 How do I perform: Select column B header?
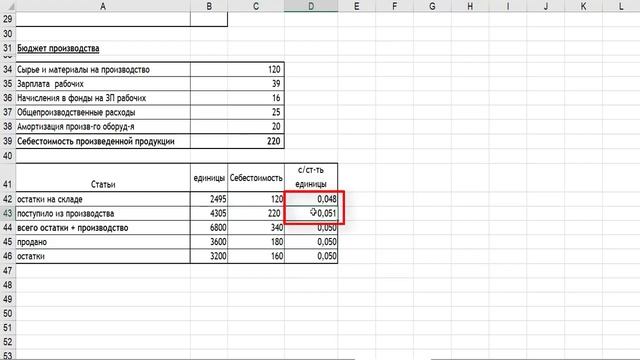(x=209, y=6)
